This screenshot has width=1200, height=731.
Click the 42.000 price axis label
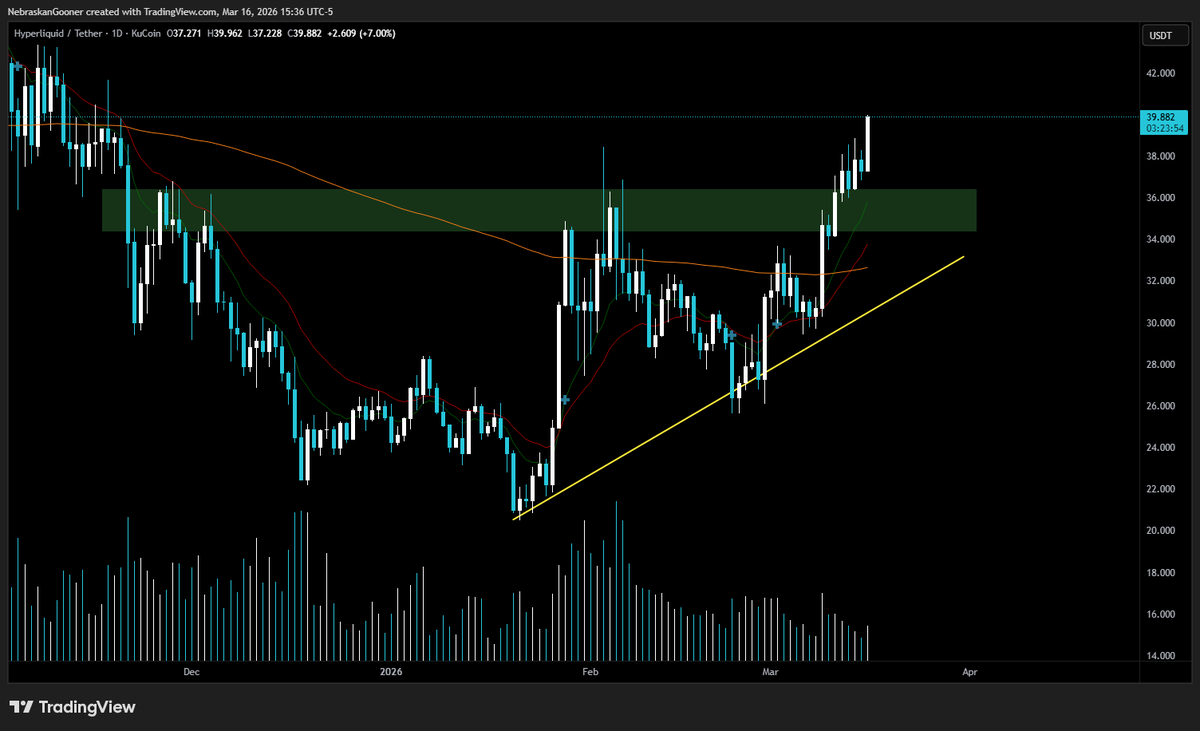pos(1161,73)
